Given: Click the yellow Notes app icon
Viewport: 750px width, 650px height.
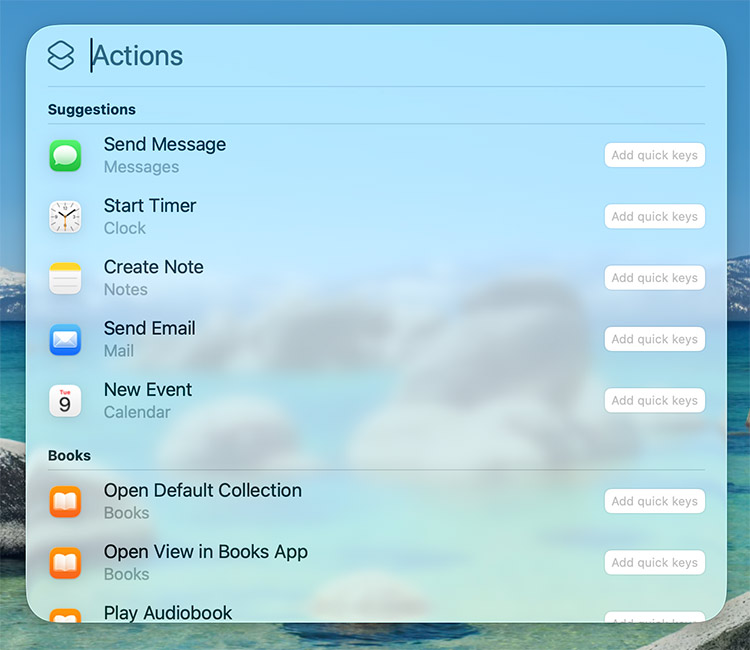Looking at the screenshot, I should (65, 278).
